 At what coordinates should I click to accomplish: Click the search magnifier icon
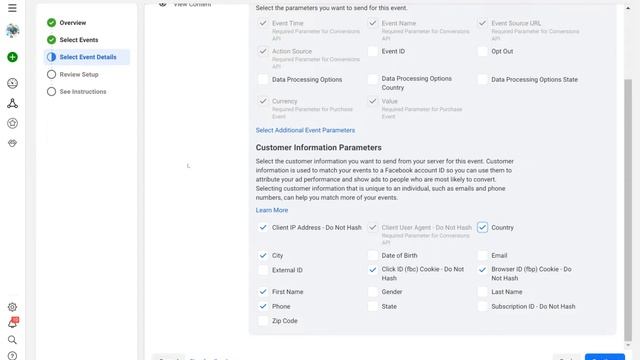(12, 340)
